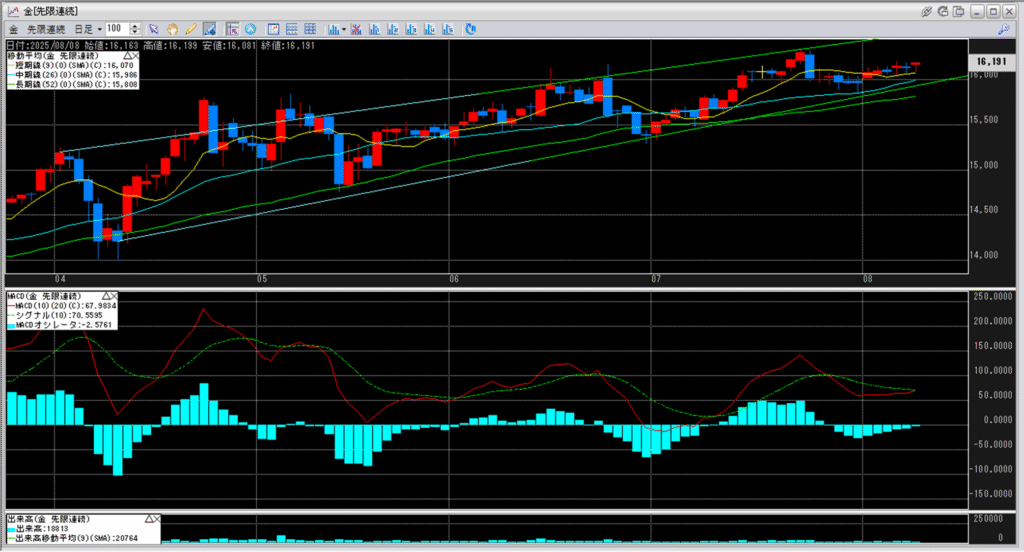Collapse the MACD legend with the triangle

[x=106, y=296]
